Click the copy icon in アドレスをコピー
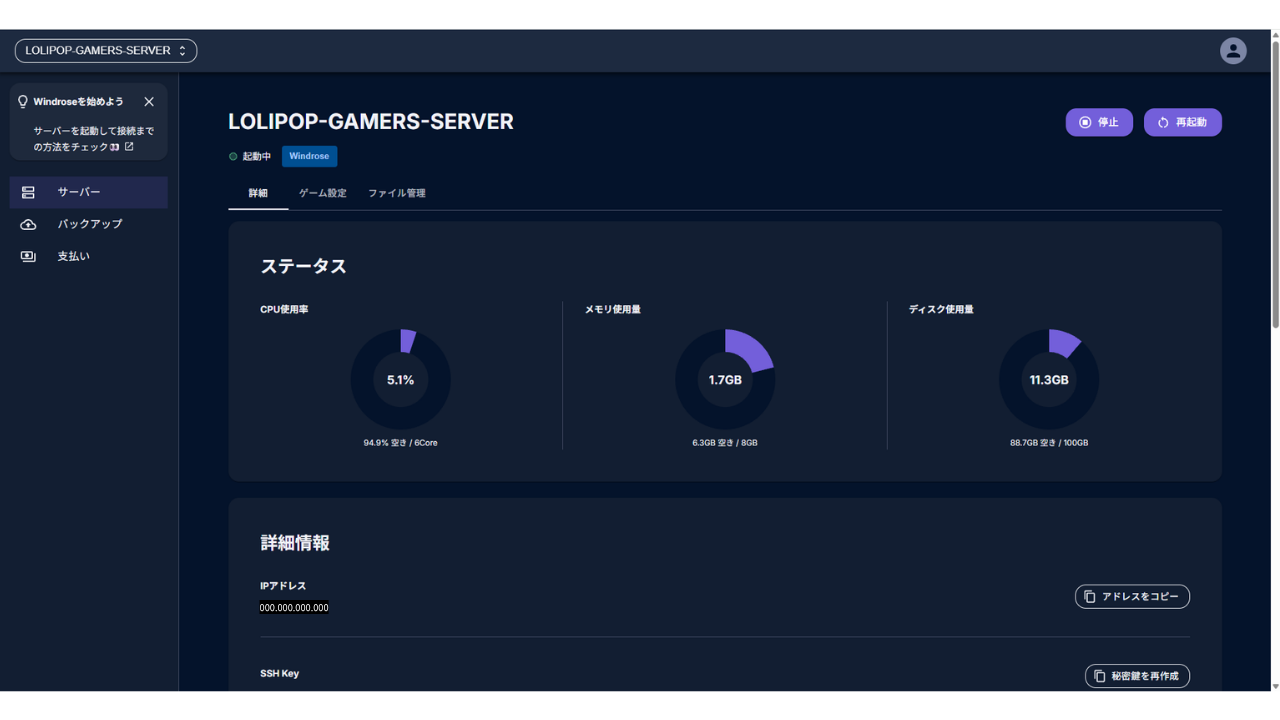The image size is (1280, 720). click(1090, 597)
